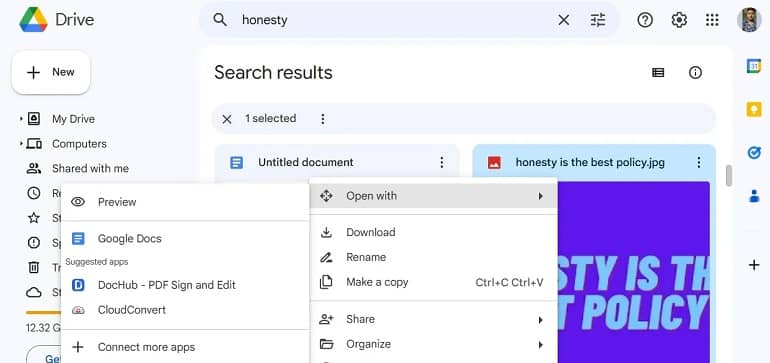Image resolution: width=770 pixels, height=363 pixels.
Task: Open Google Keep side panel icon
Action: pos(754,110)
